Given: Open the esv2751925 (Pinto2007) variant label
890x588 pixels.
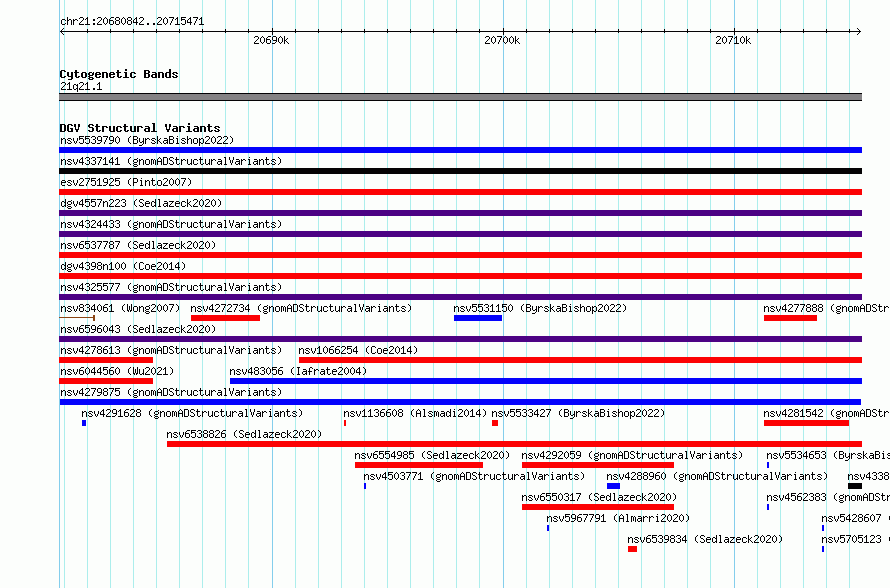Looking at the screenshot, I should coord(126,182).
